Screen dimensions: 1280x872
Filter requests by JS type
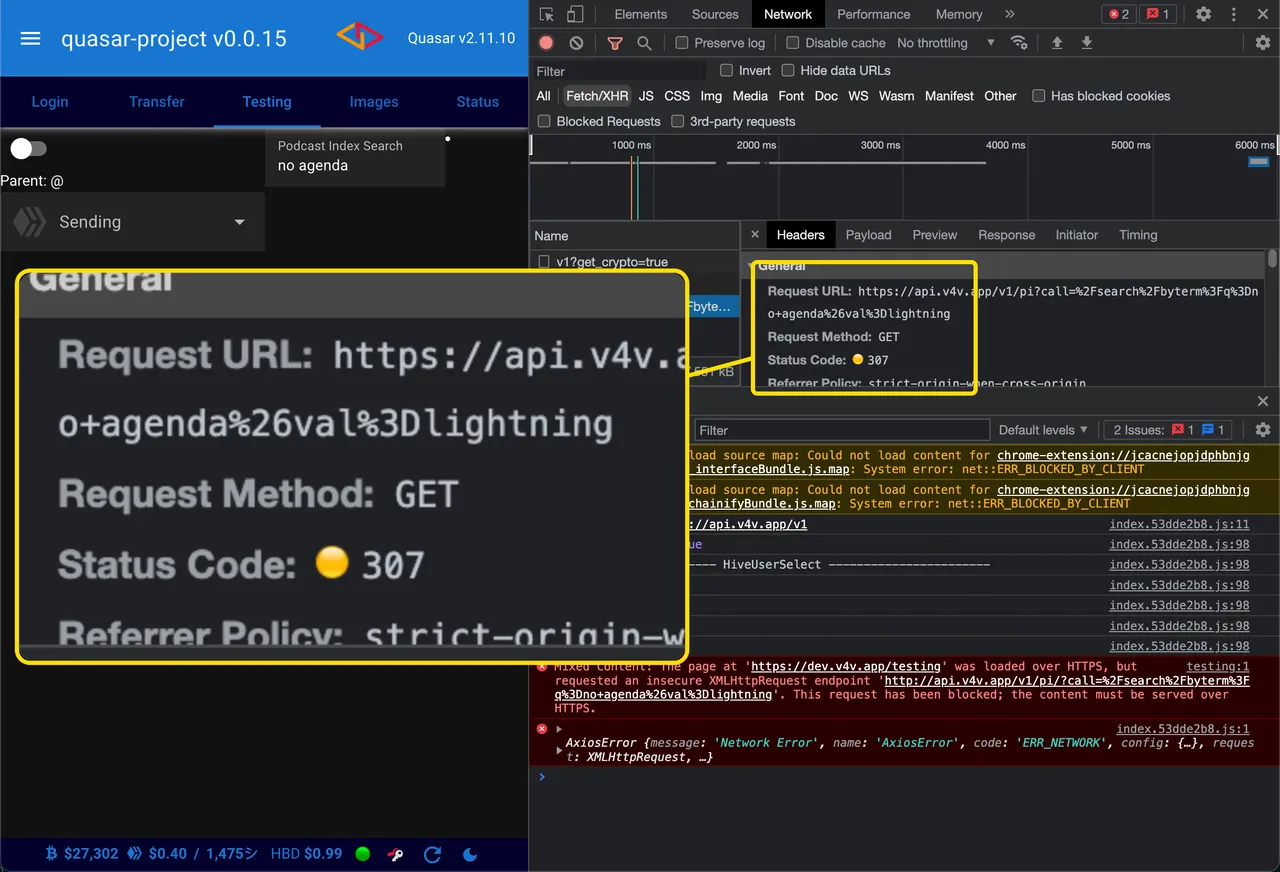point(646,96)
